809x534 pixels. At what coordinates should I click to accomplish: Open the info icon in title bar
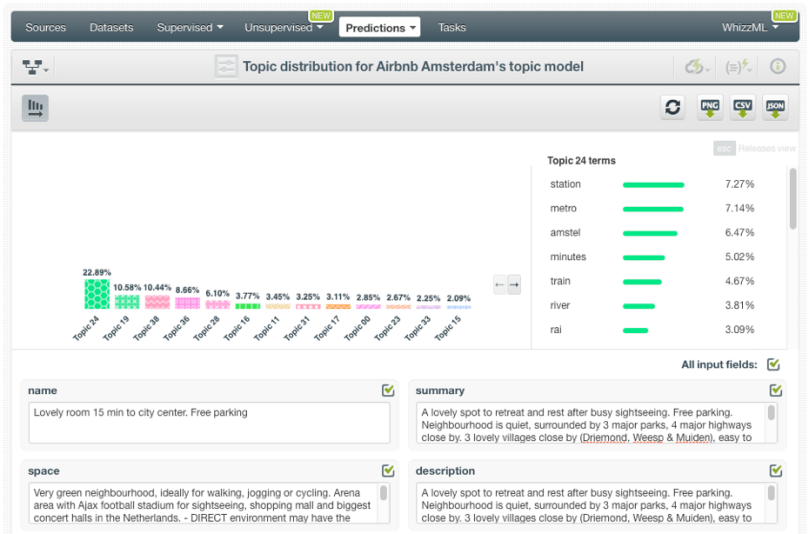776,67
